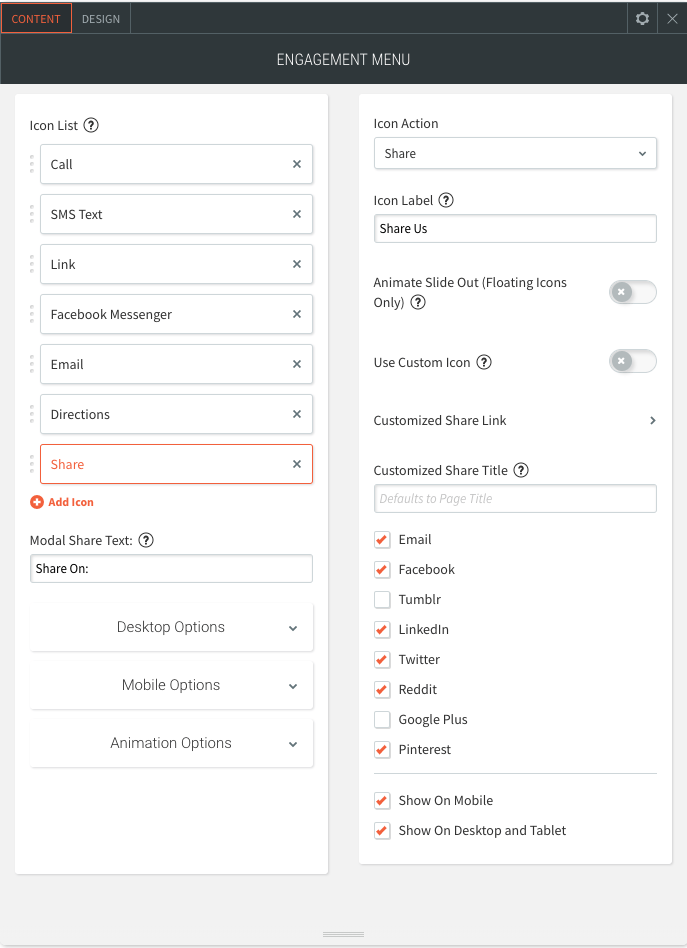Turn on the Use Custom Icon switch
687x948 pixels.
(632, 361)
